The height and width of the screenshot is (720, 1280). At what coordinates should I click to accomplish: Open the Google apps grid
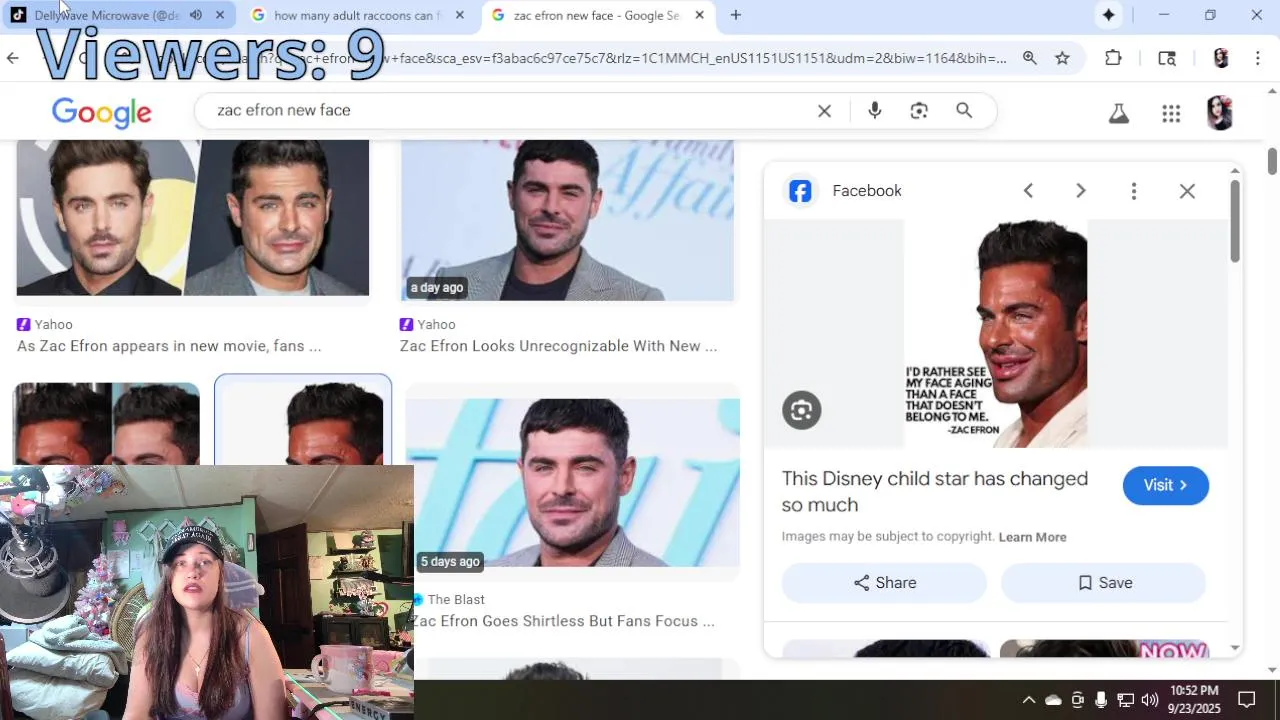click(1171, 113)
